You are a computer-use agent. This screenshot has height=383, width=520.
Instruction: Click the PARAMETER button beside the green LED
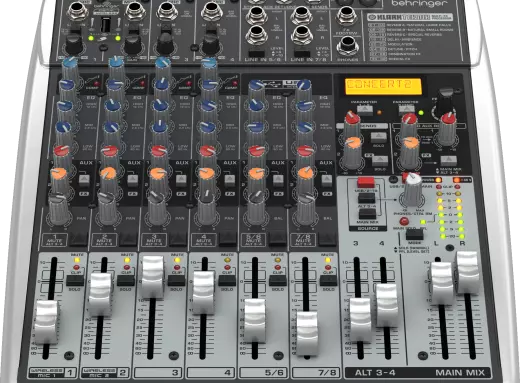tap(407, 109)
